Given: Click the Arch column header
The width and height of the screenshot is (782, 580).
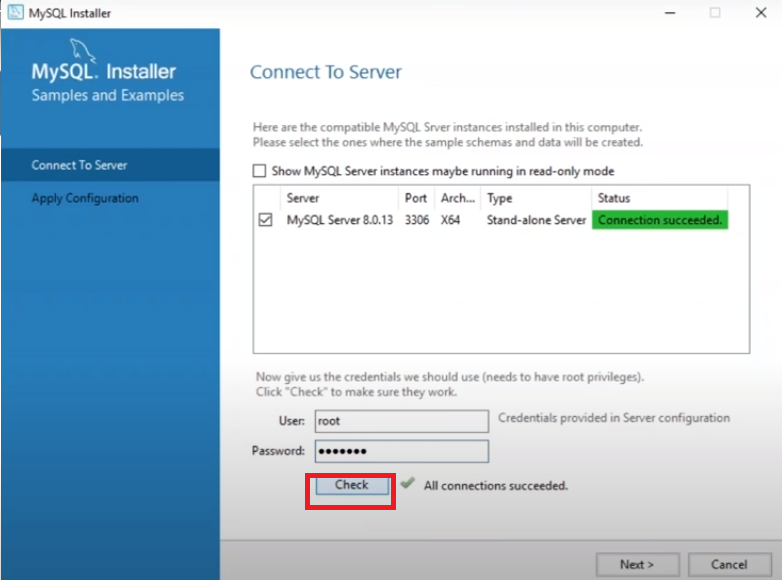Looking at the screenshot, I should 457,198.
